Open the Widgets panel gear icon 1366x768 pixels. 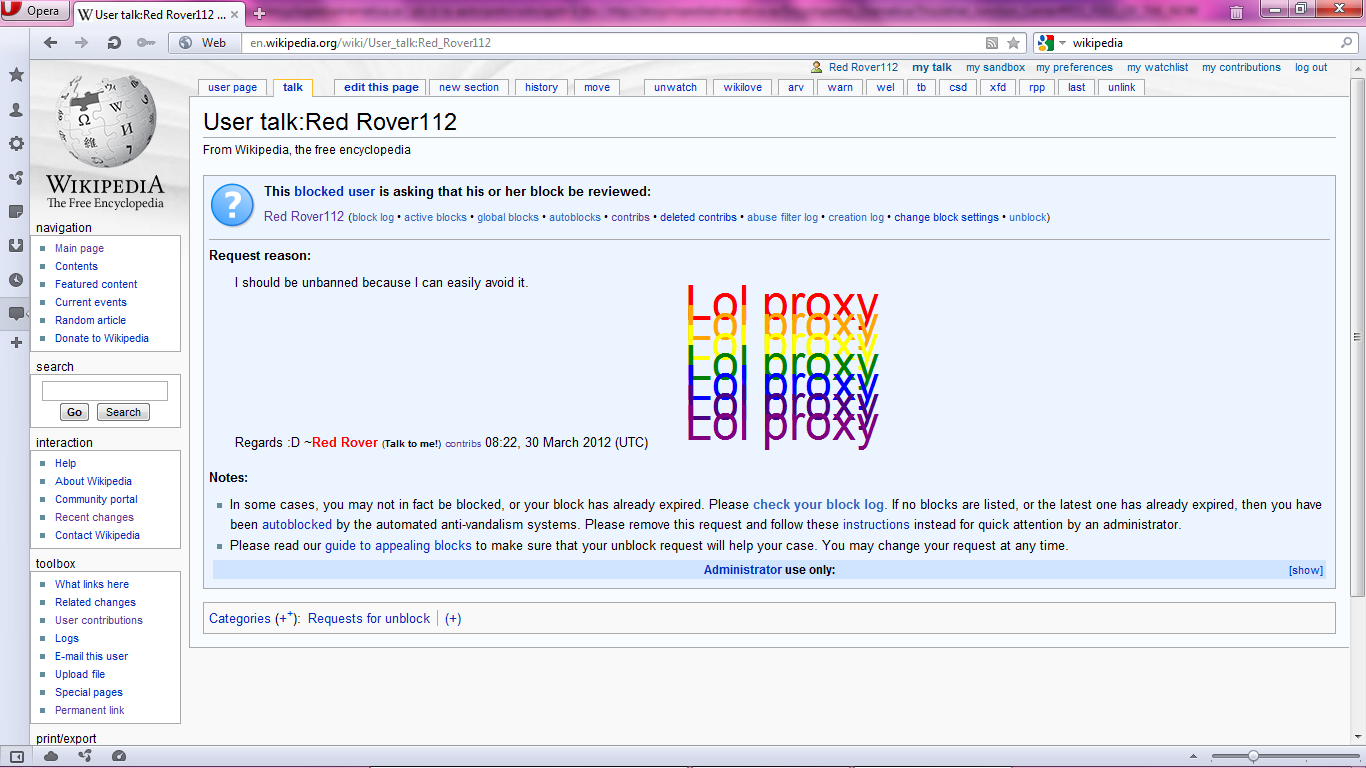pos(15,144)
